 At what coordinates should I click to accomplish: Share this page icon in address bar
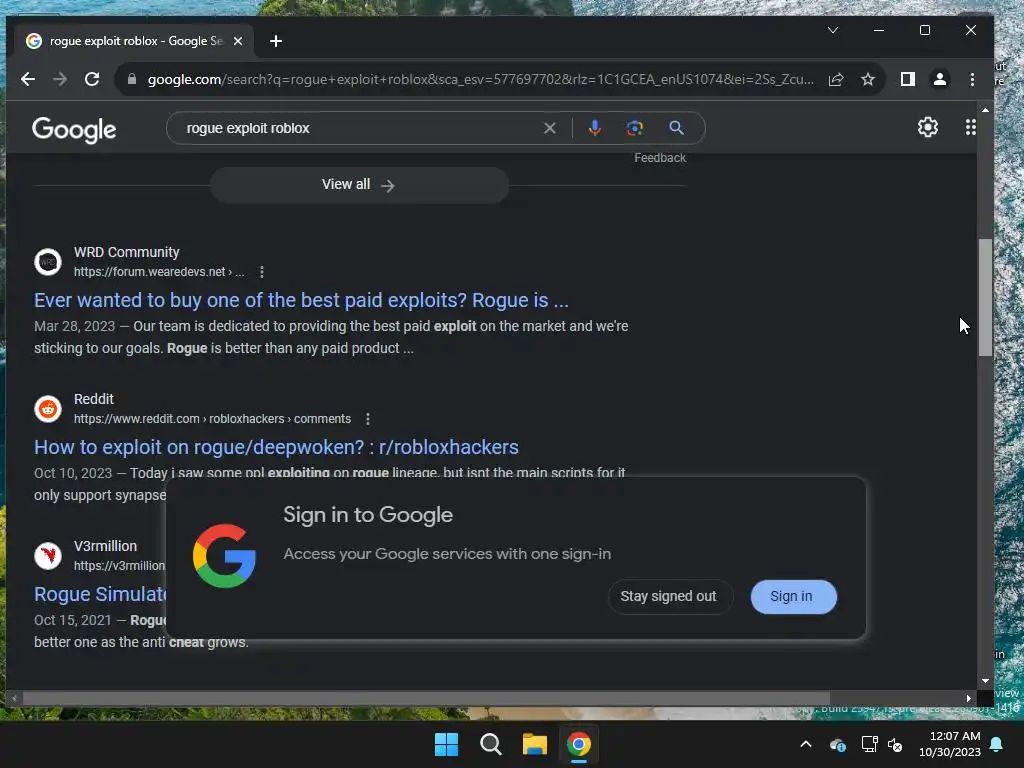click(836, 80)
